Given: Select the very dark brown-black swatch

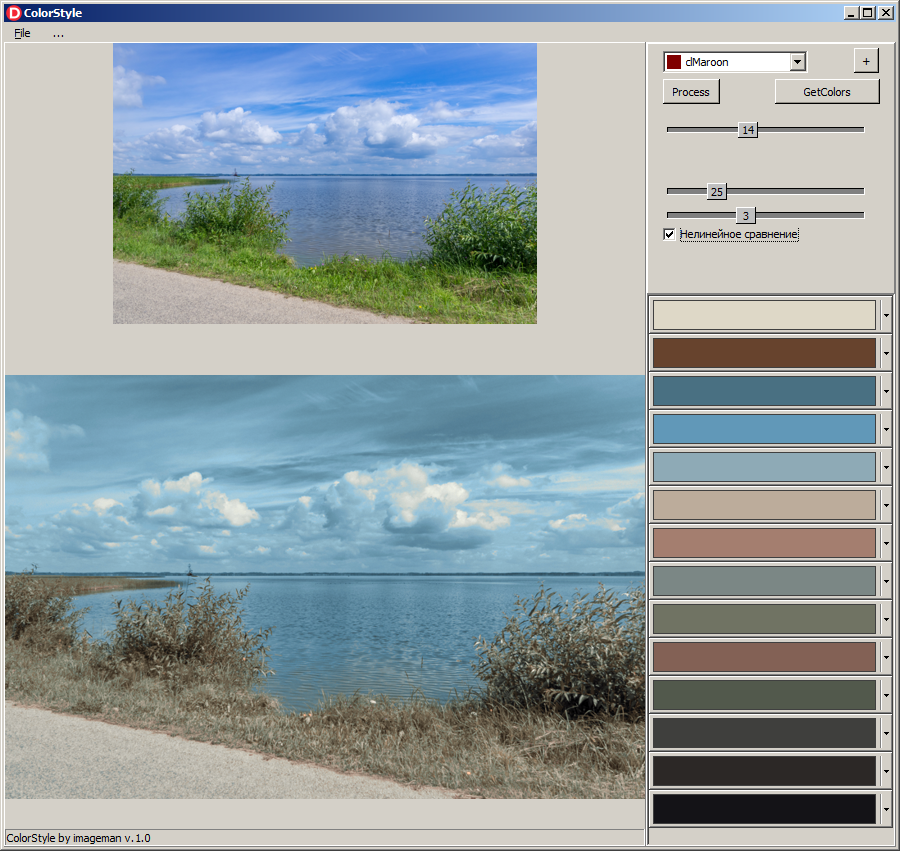Looking at the screenshot, I should (x=764, y=771).
